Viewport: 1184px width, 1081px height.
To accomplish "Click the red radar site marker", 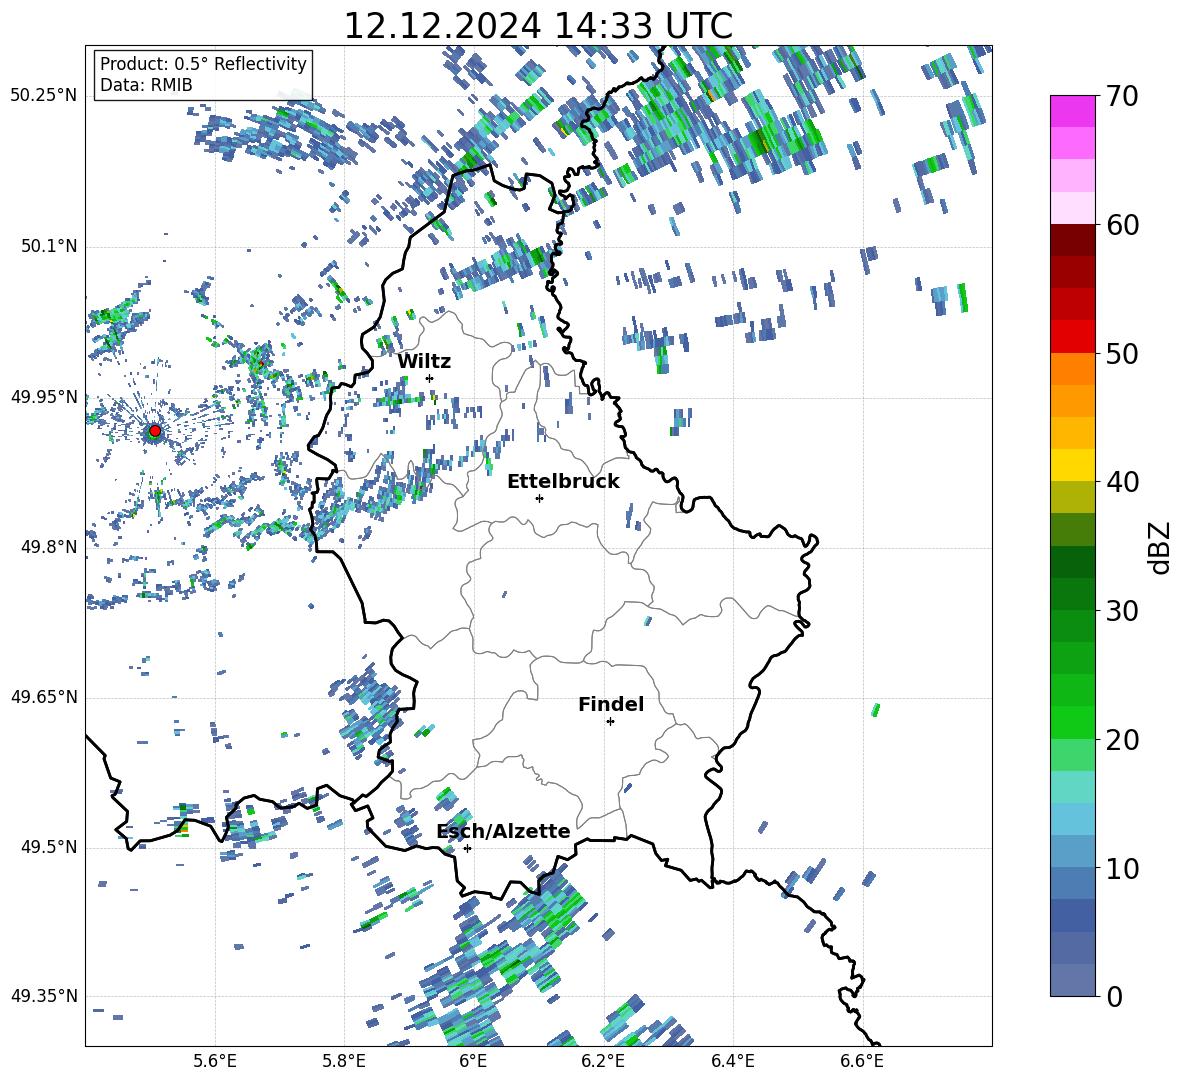I will (x=155, y=431).
